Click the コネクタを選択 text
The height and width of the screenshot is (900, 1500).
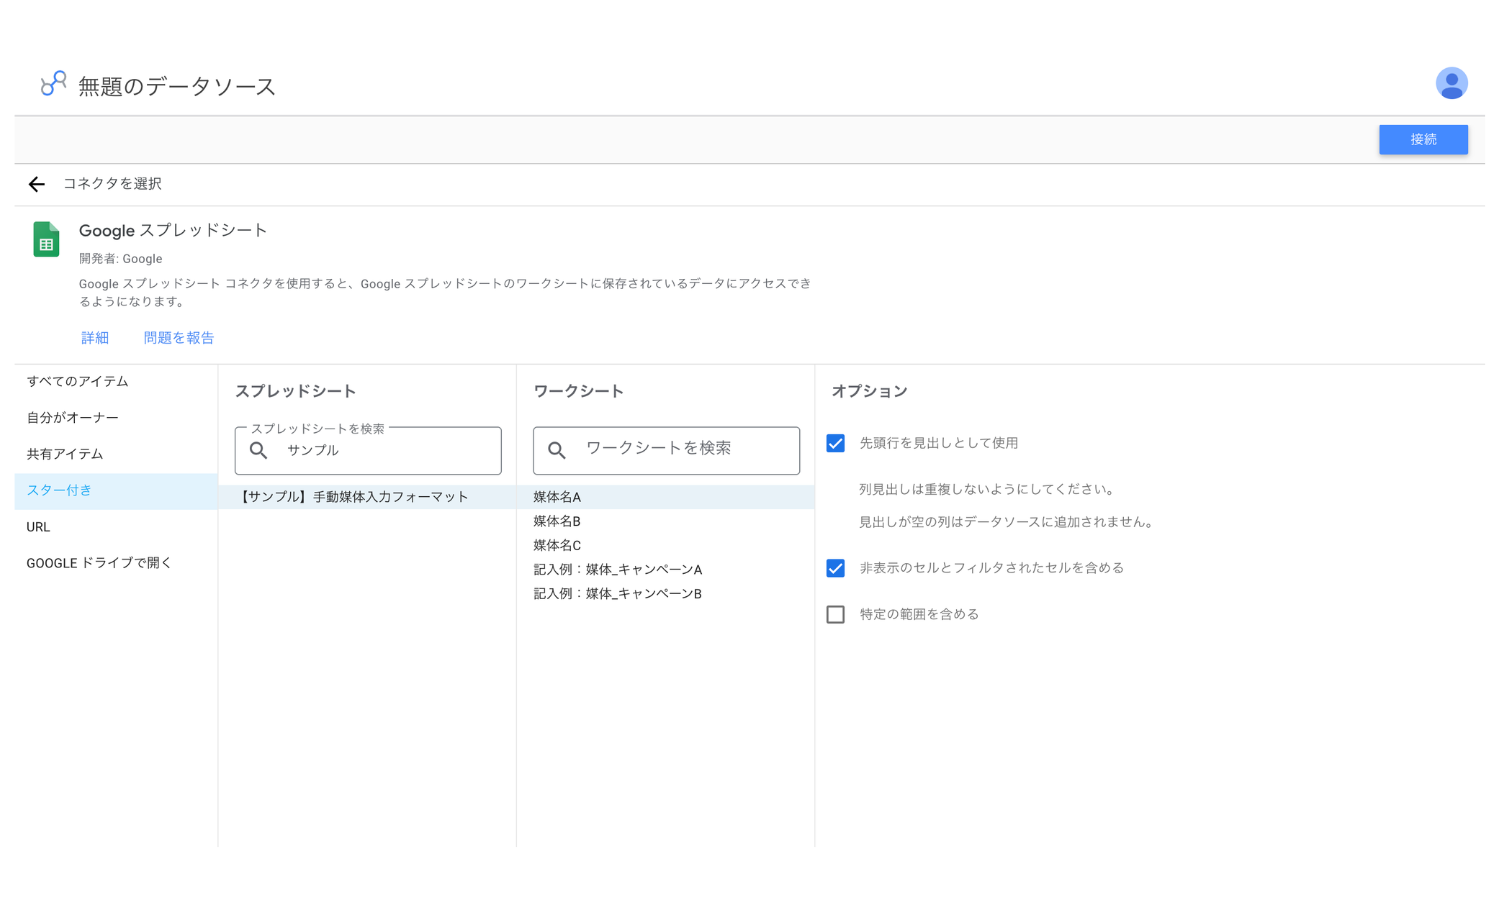[112, 184]
